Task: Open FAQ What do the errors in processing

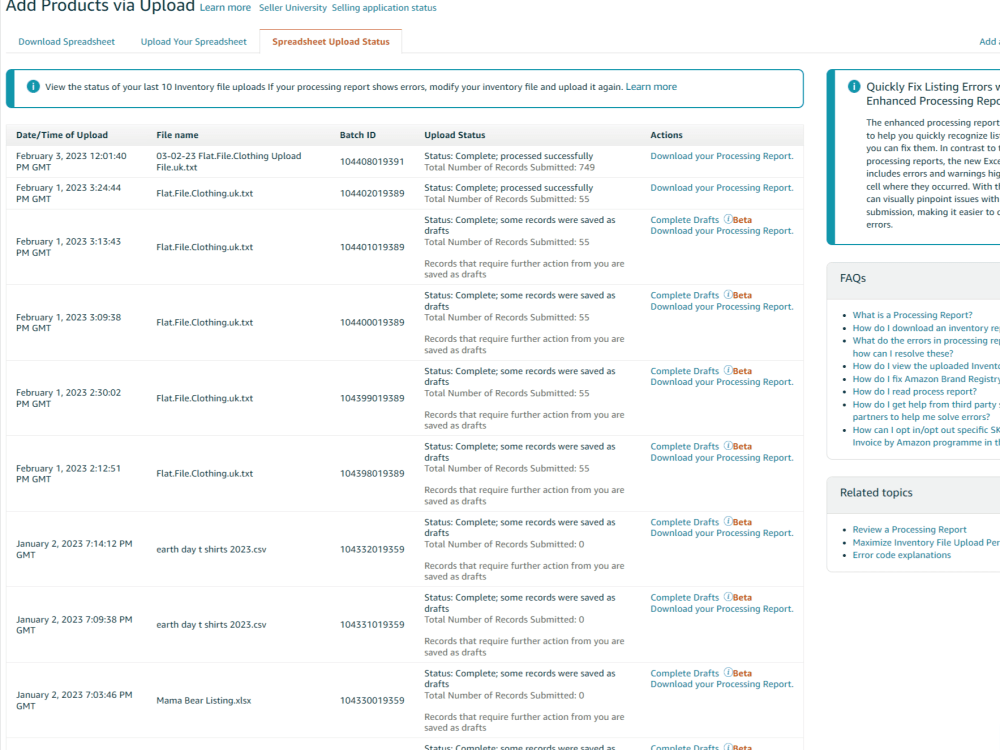Action: [926, 347]
